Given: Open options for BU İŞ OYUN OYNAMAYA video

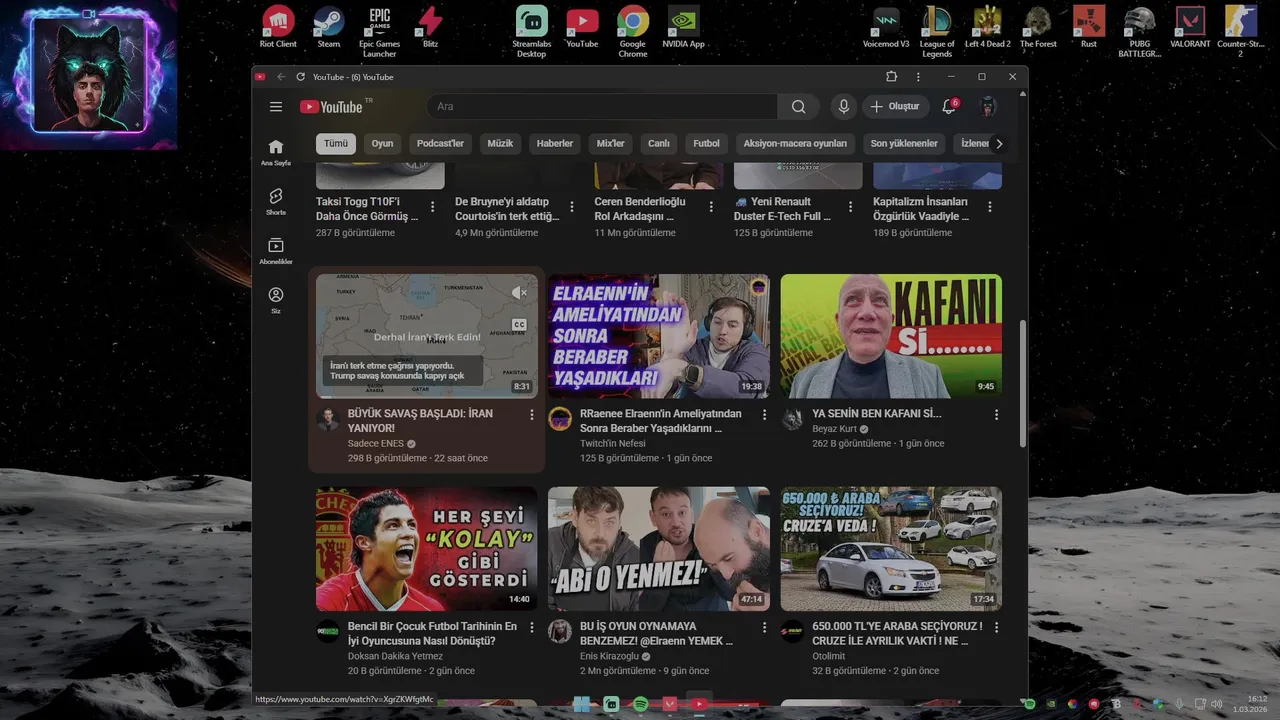Looking at the screenshot, I should pos(764,627).
